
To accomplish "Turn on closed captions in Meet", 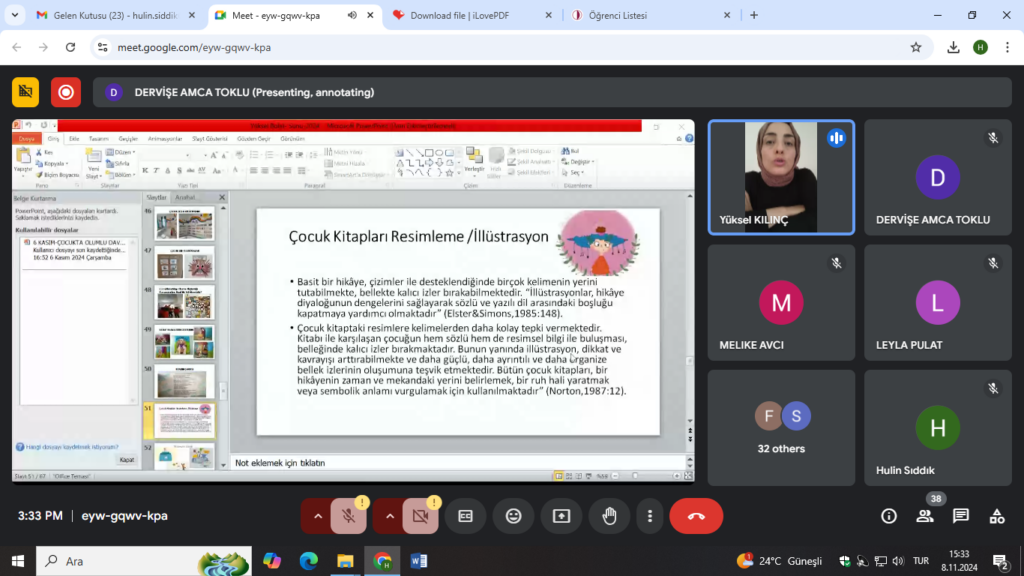I will pyautogui.click(x=465, y=516).
